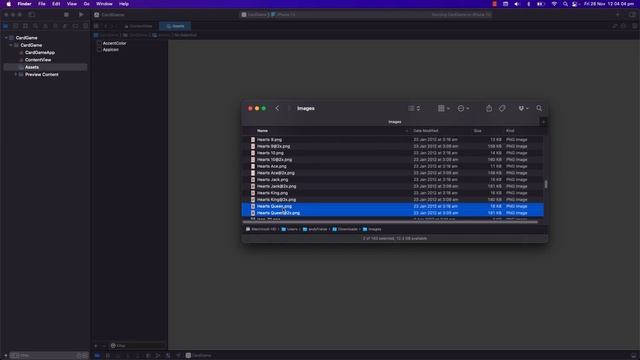The width and height of the screenshot is (640, 360).
Task: Show Xcode project navigator icon
Action: pos(6,26)
